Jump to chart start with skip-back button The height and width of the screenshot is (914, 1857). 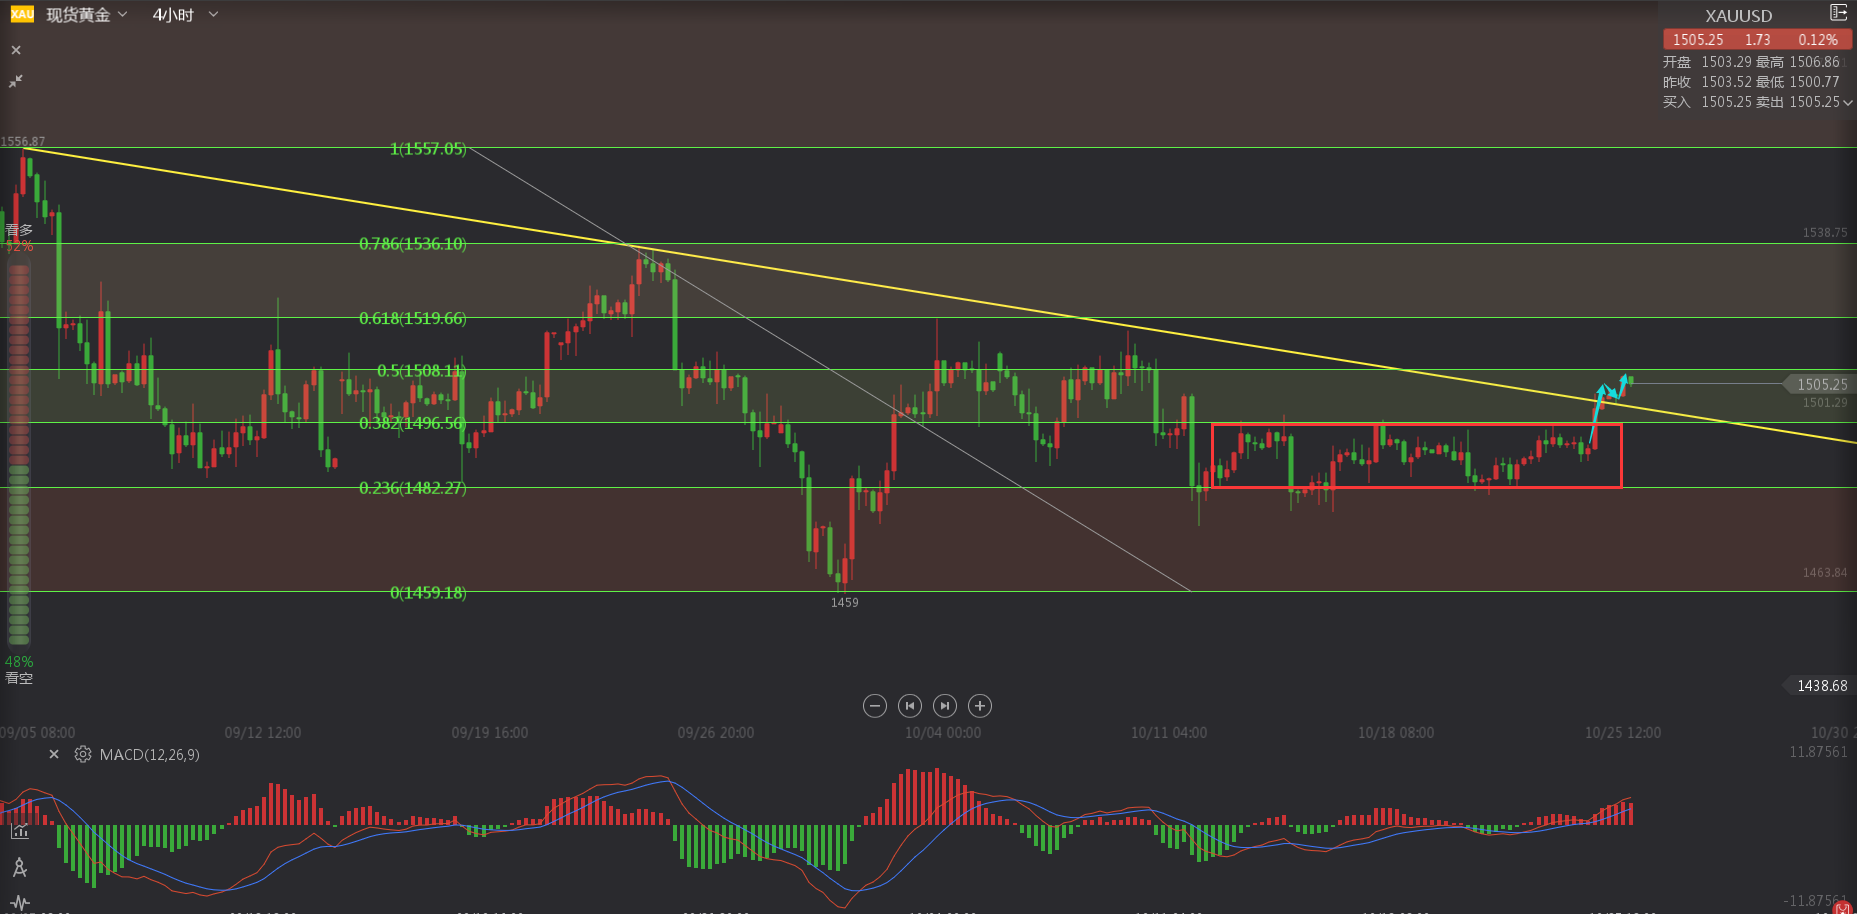coord(909,706)
